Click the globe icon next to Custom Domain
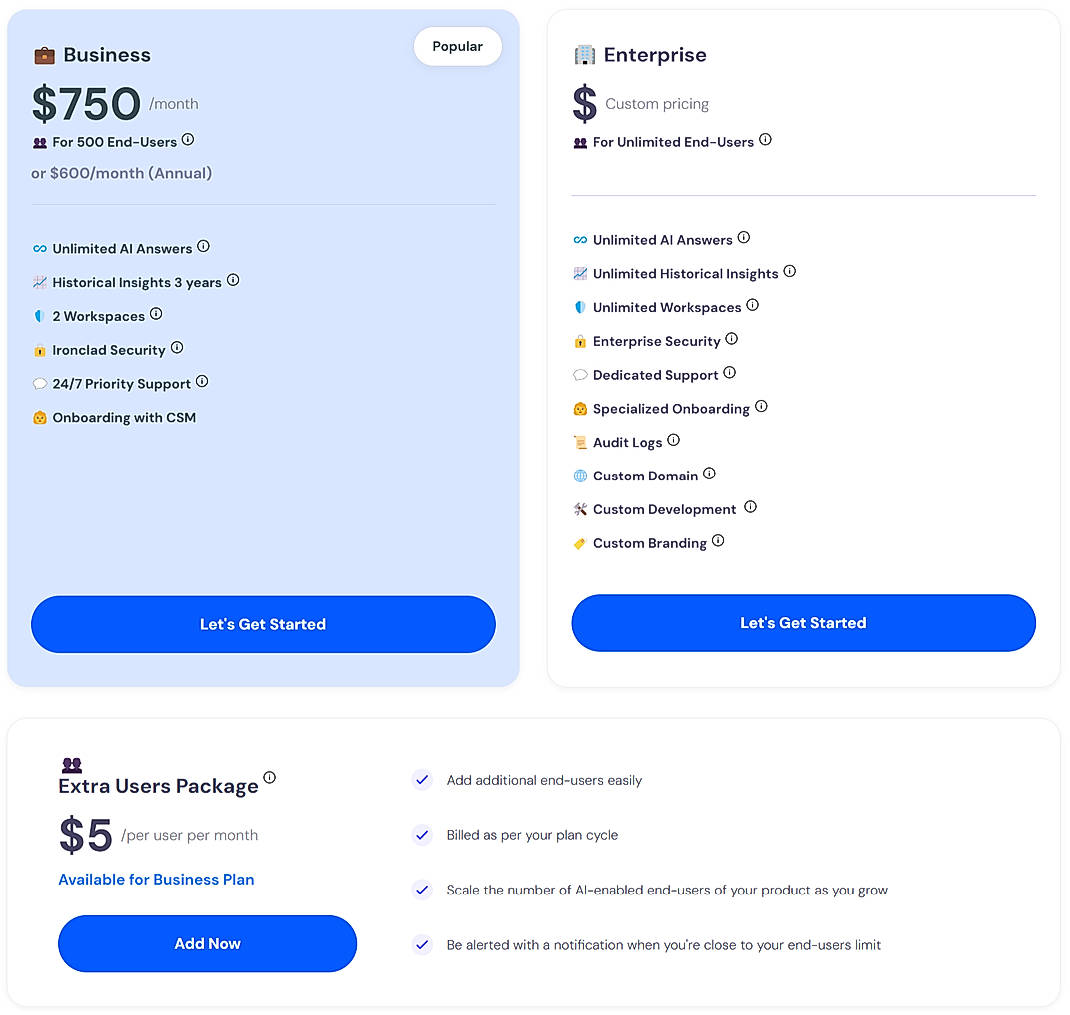Viewport: 1070px width, 1015px height. (x=579, y=475)
